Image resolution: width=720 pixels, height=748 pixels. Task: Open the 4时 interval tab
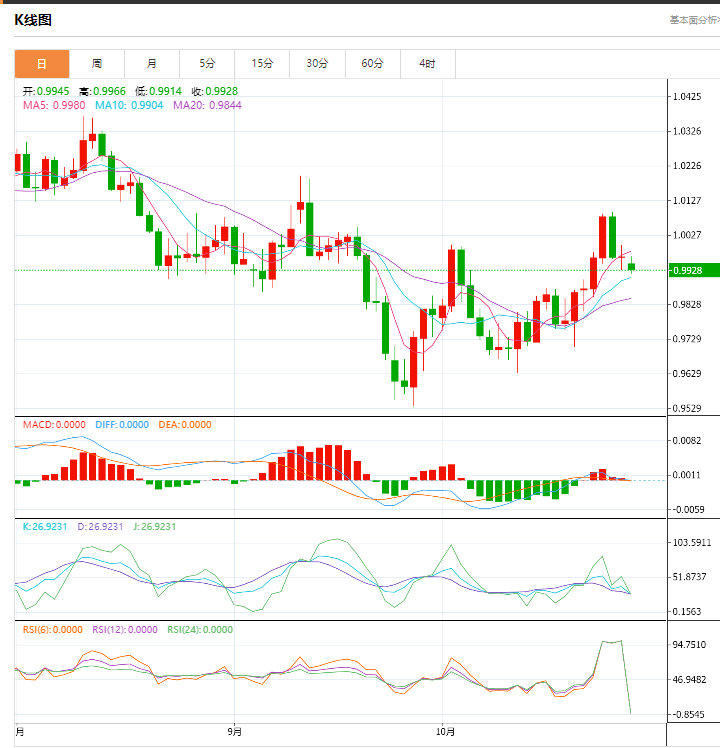pyautogui.click(x=428, y=63)
